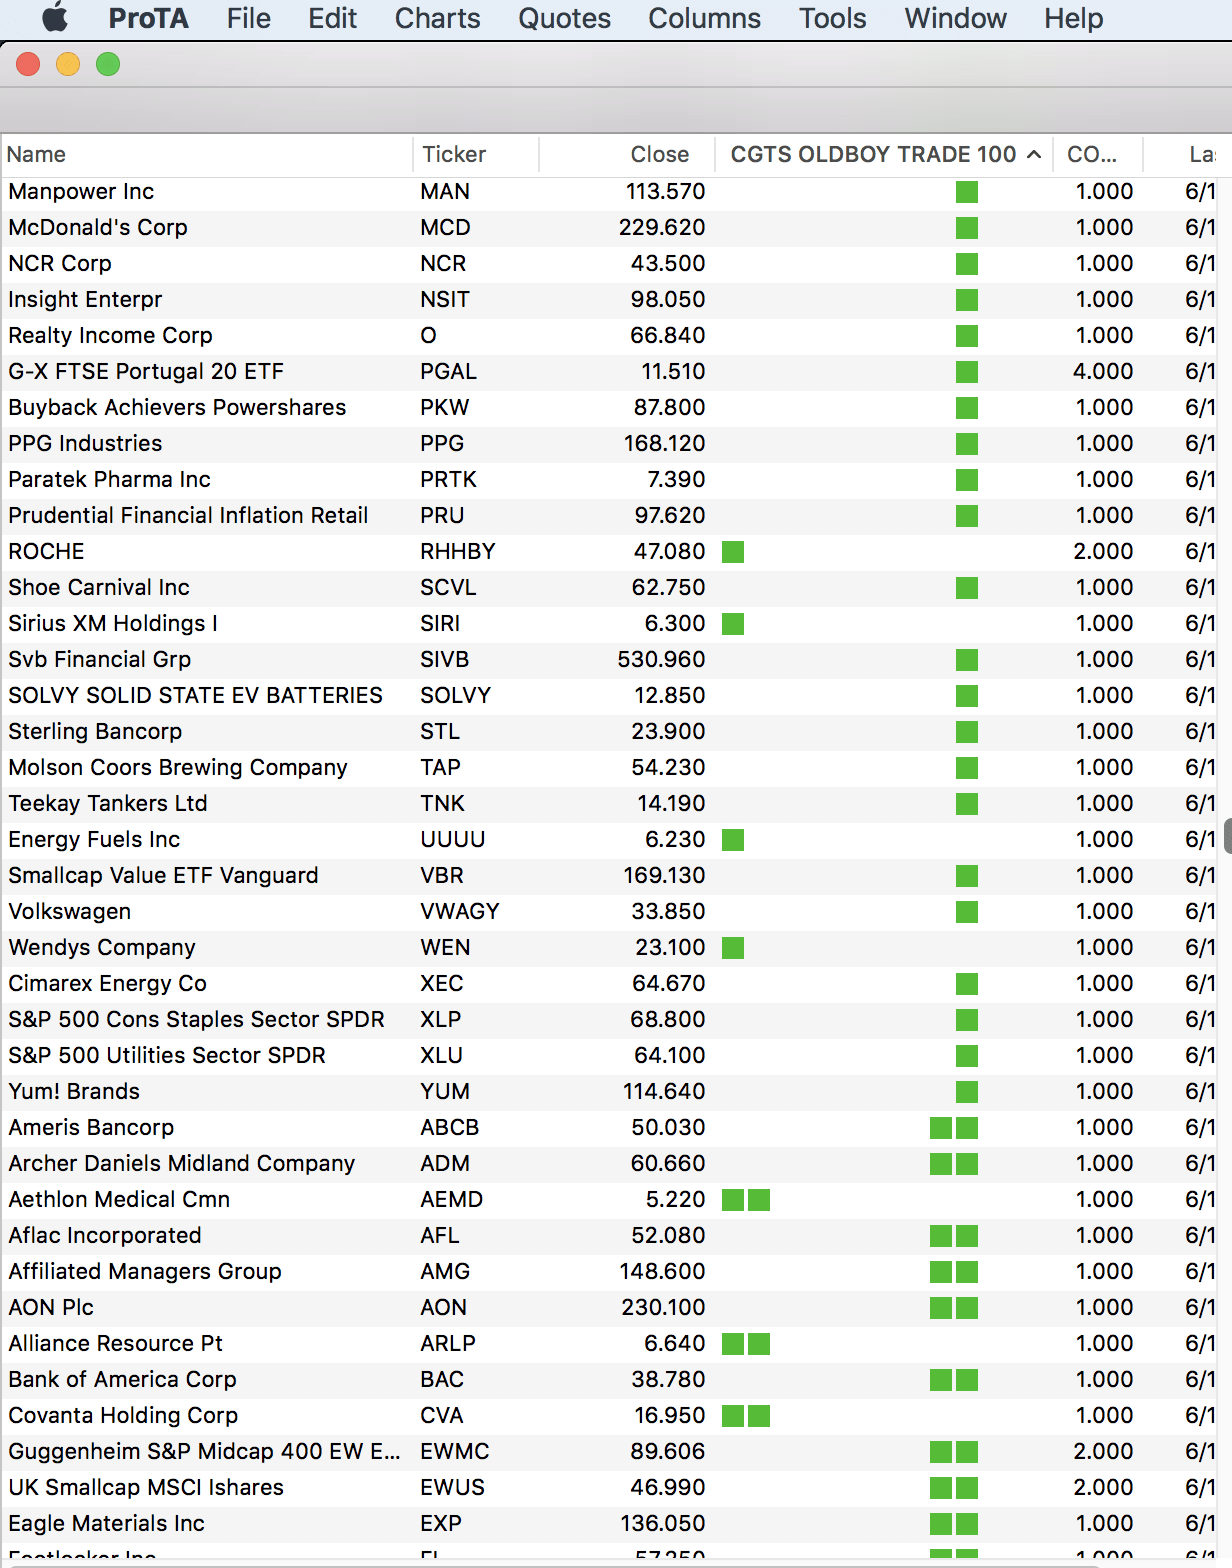Select S&P 500 Cons Staples Sector SPDR
Viewport: 1232px width, 1568px height.
pos(609,1020)
